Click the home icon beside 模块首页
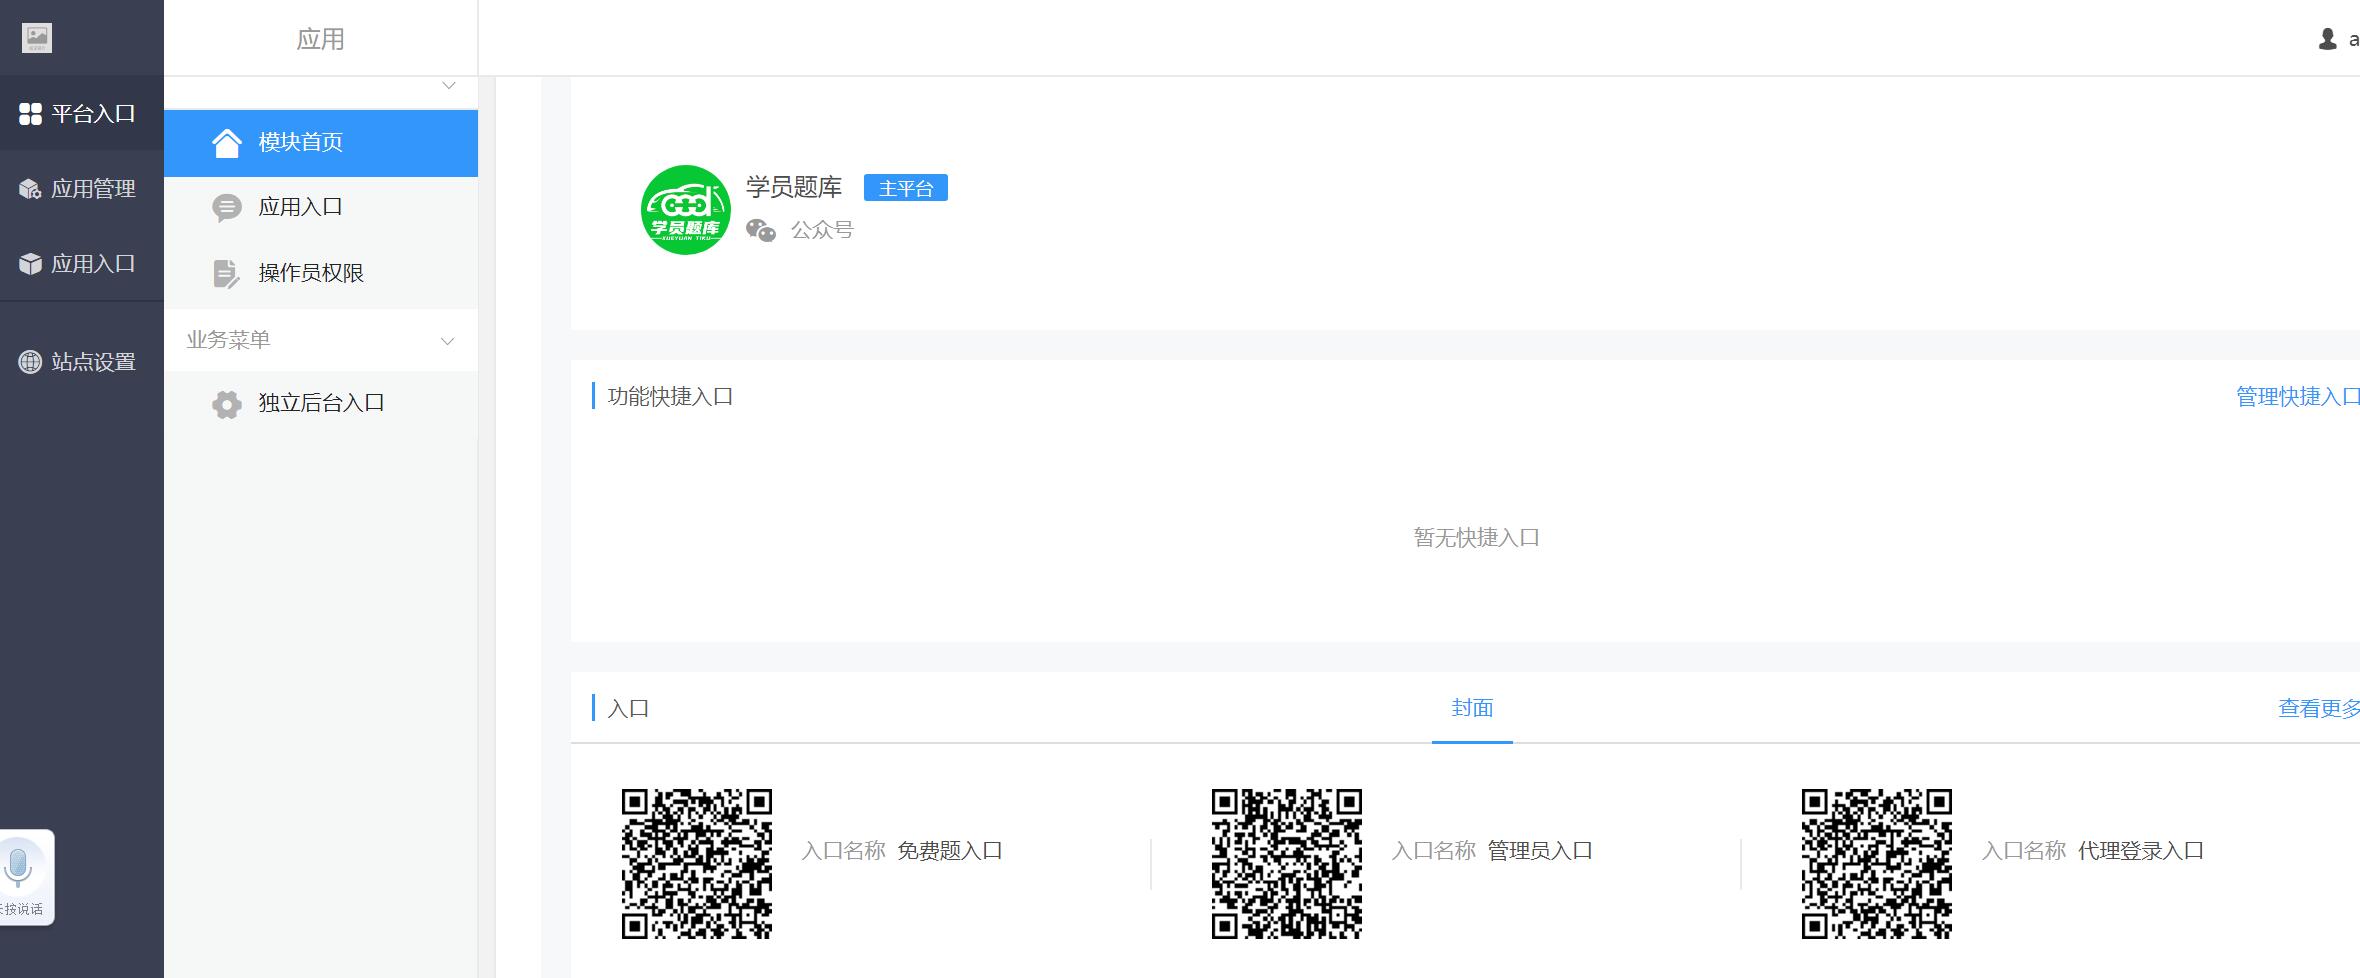2360x978 pixels. 227,143
